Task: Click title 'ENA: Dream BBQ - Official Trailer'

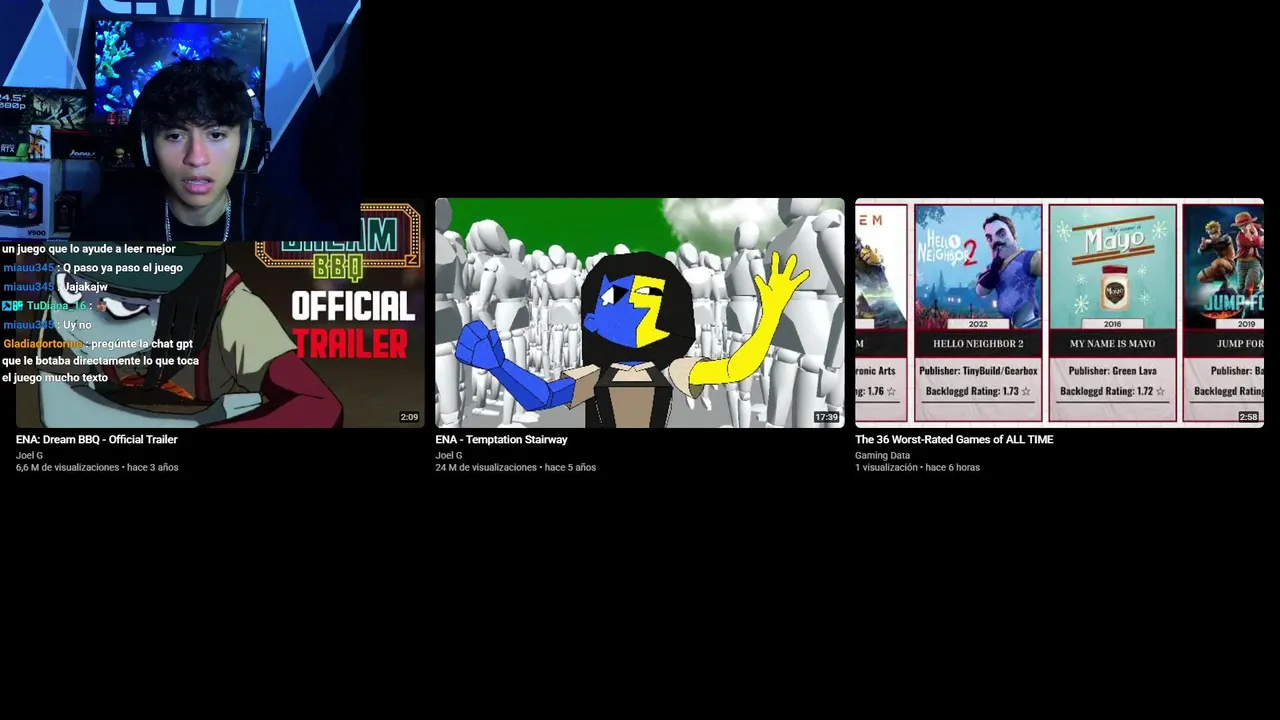Action: click(97, 440)
